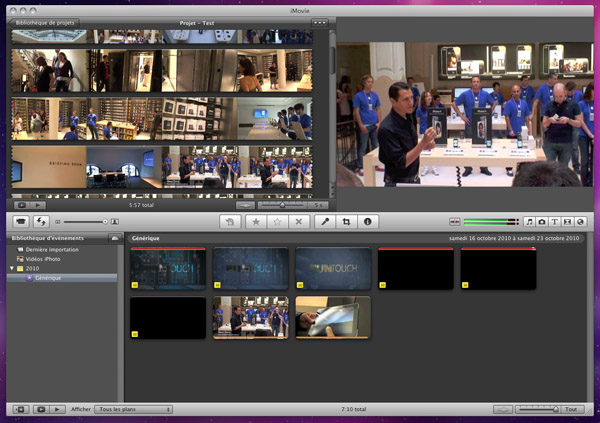Open the music and sound effects browser
This screenshot has height=423, width=600.
pyautogui.click(x=529, y=222)
